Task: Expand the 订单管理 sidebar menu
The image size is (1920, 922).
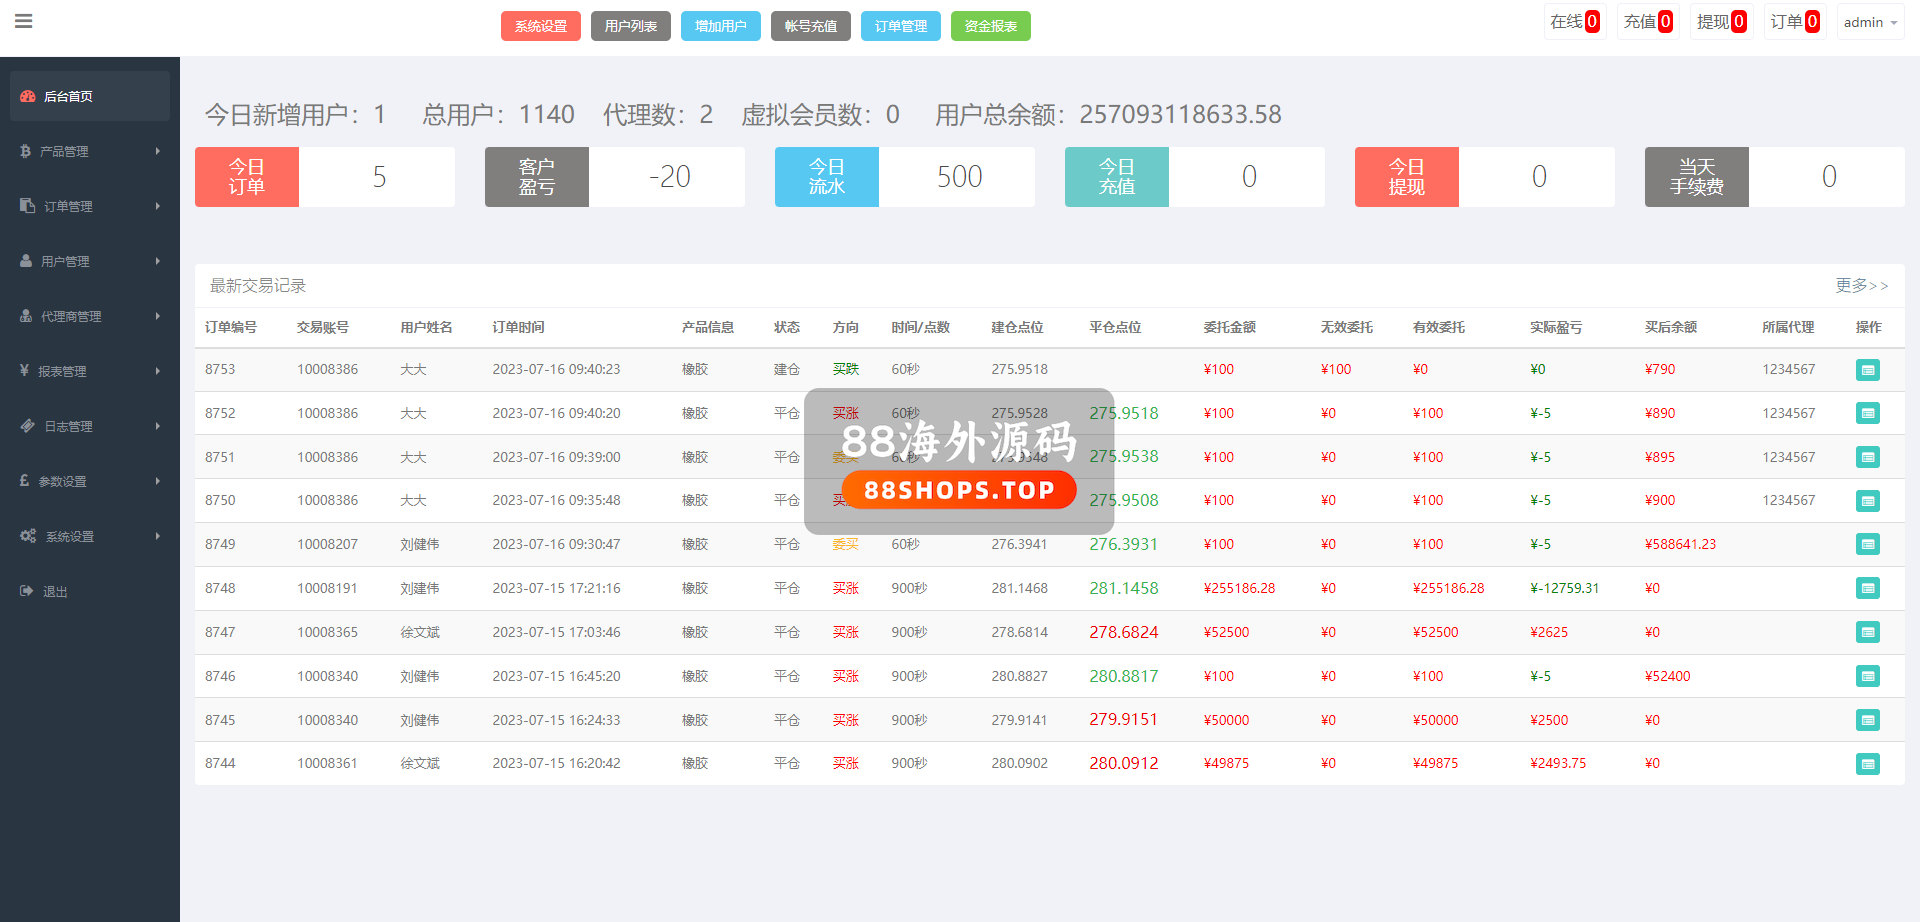Action: click(157, 206)
